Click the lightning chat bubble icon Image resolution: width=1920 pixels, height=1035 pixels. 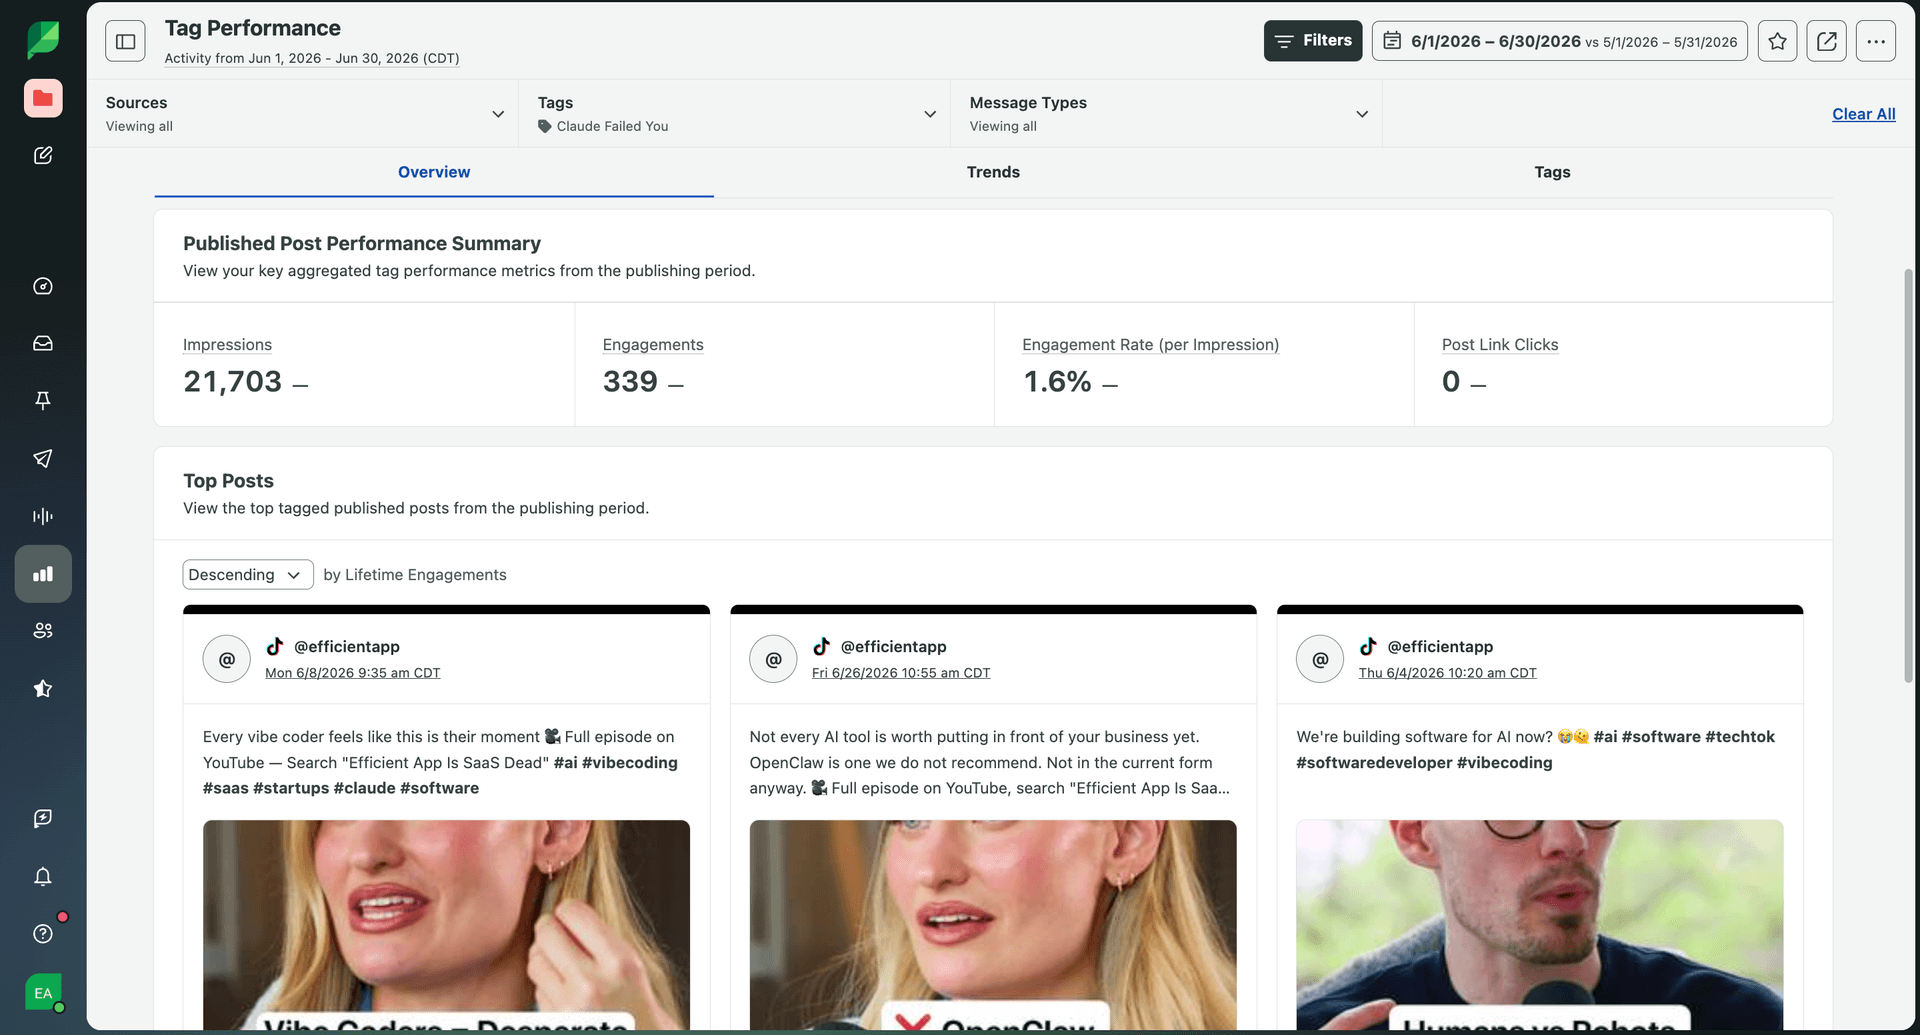[x=43, y=818]
